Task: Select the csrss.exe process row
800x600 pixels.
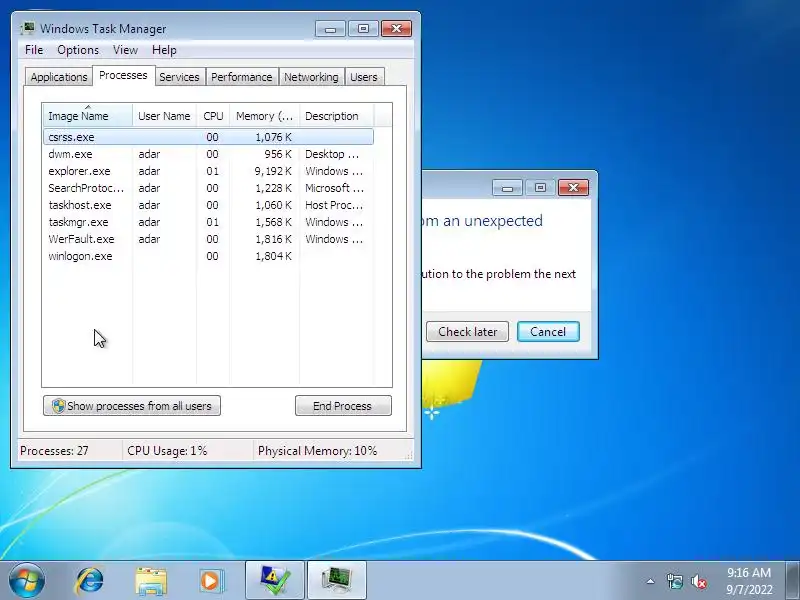Action: tap(209, 137)
